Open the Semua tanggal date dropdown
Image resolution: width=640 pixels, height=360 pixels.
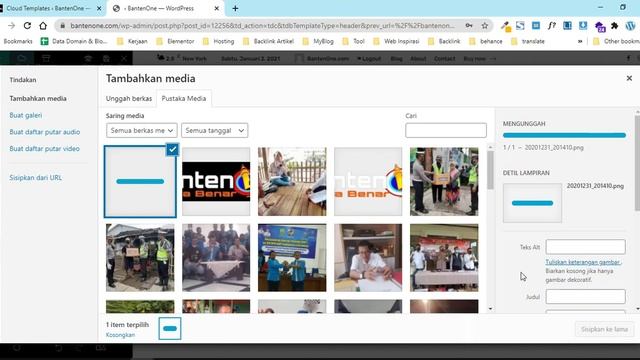(214, 131)
